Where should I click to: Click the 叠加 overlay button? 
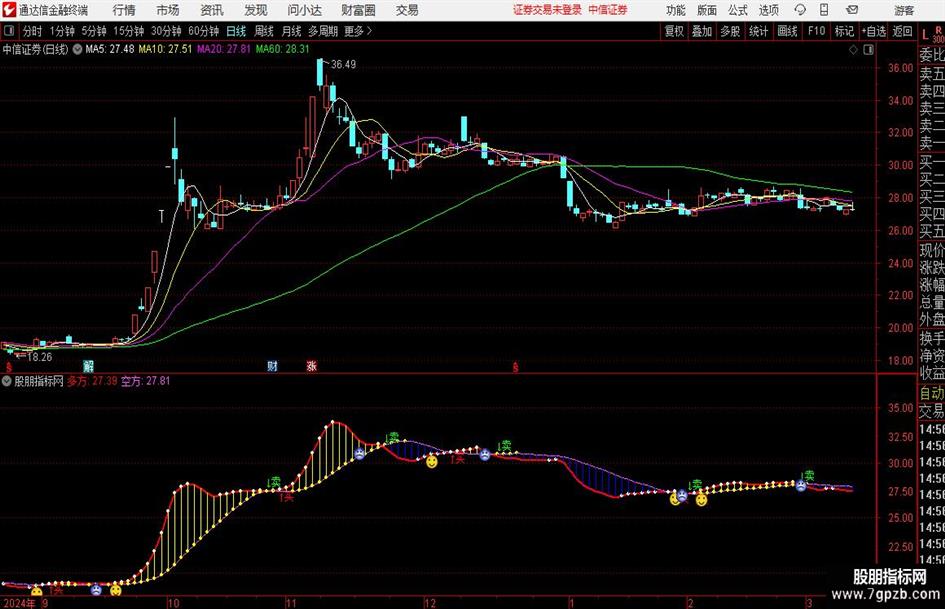(702, 31)
